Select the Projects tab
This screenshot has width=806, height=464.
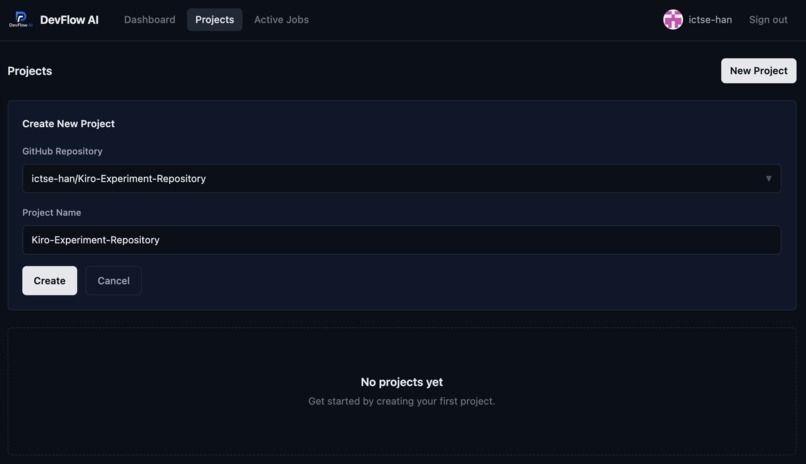pos(214,20)
